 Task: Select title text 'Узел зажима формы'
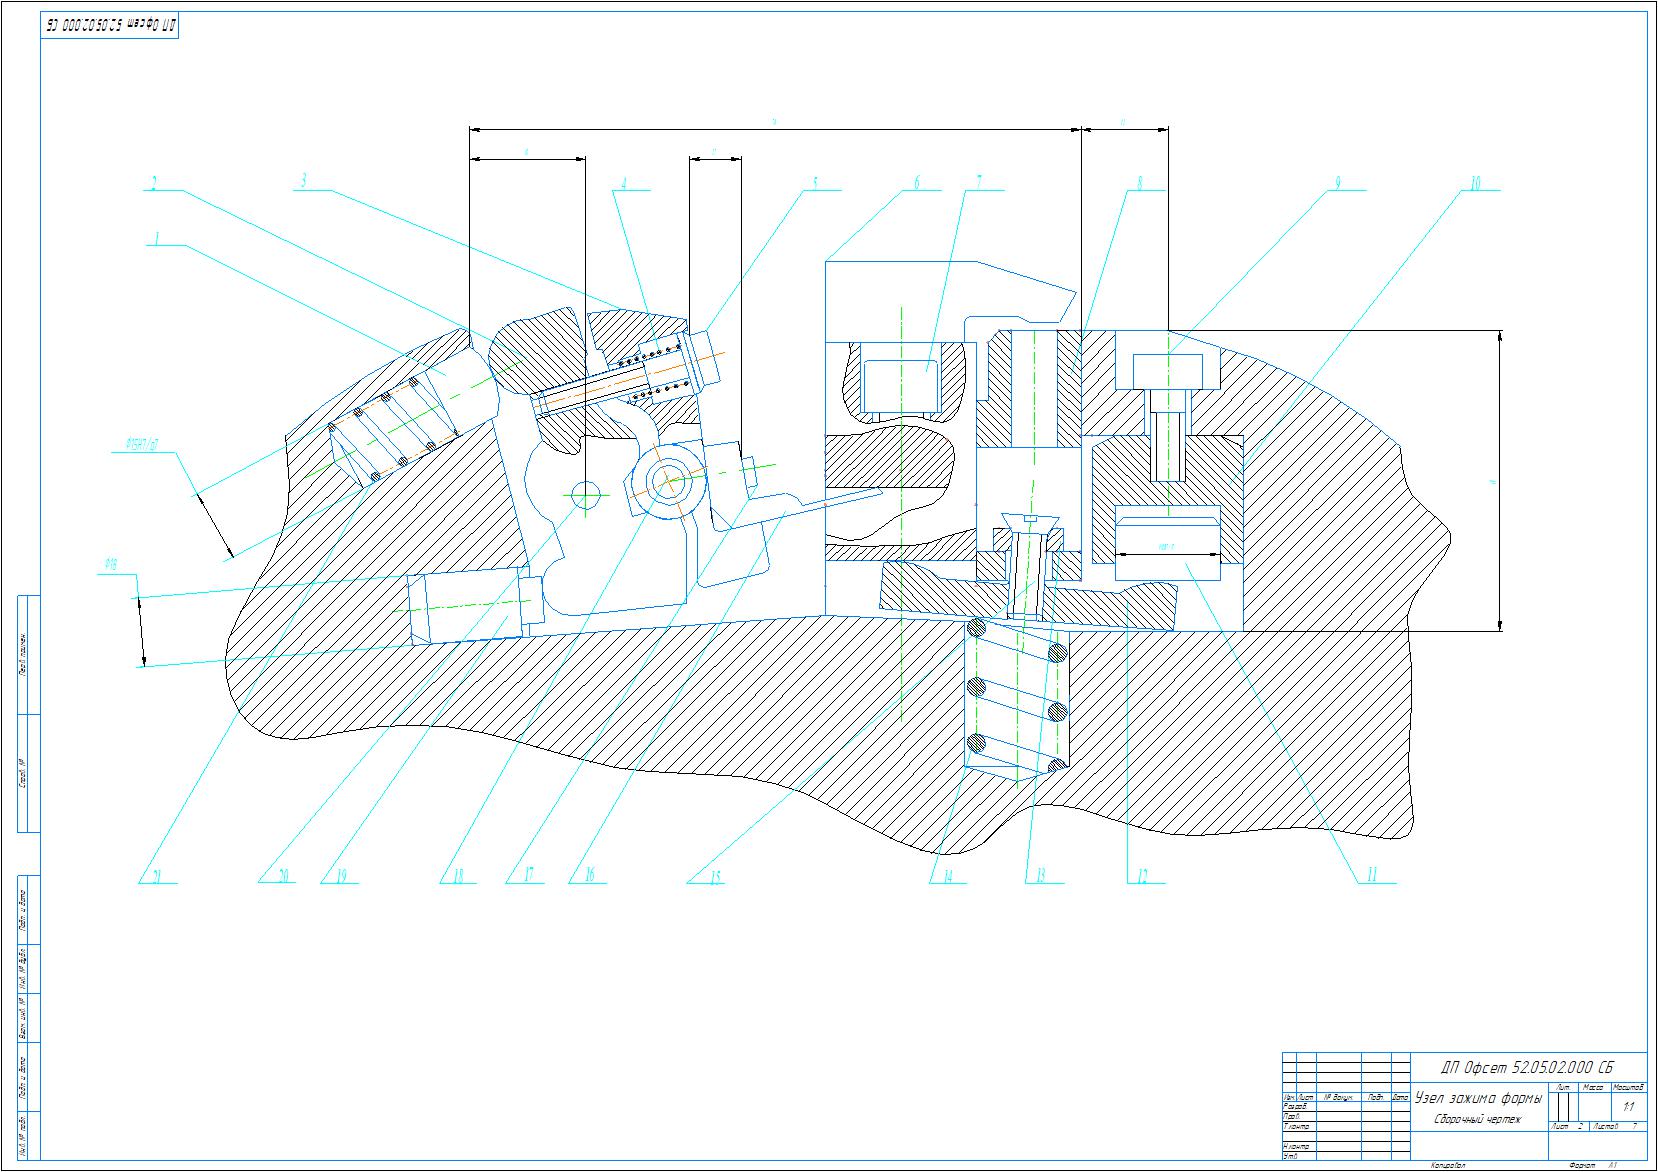point(1478,1098)
